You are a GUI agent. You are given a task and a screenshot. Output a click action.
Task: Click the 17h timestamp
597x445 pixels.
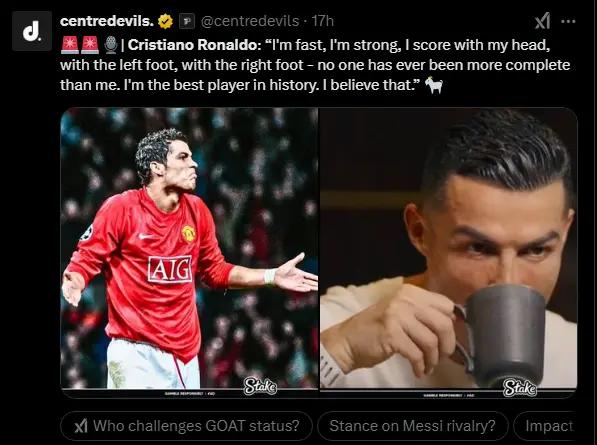(x=322, y=21)
